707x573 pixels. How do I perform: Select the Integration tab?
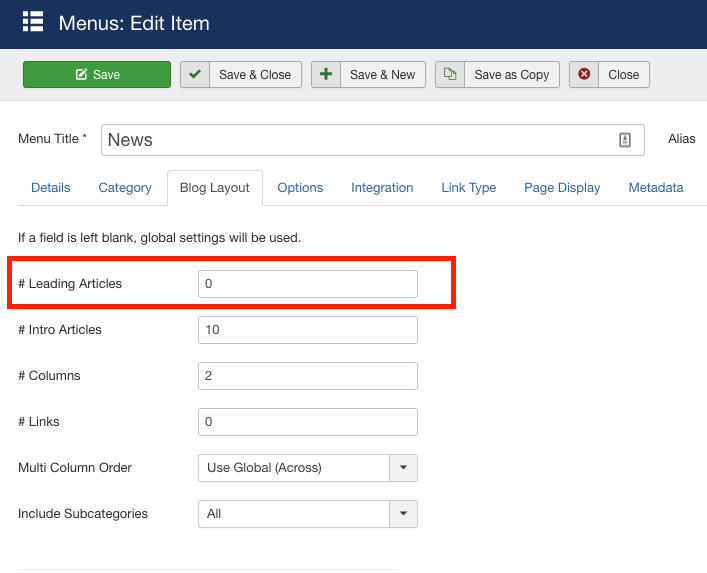(382, 188)
